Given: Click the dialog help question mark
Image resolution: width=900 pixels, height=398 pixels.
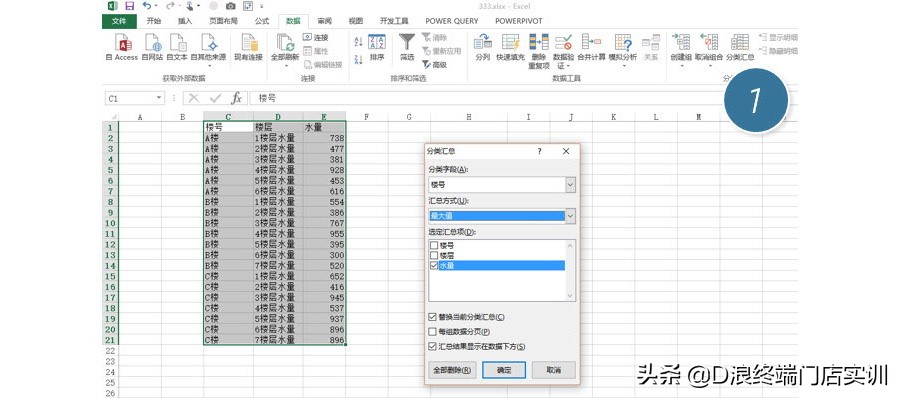Looking at the screenshot, I should pyautogui.click(x=539, y=151).
